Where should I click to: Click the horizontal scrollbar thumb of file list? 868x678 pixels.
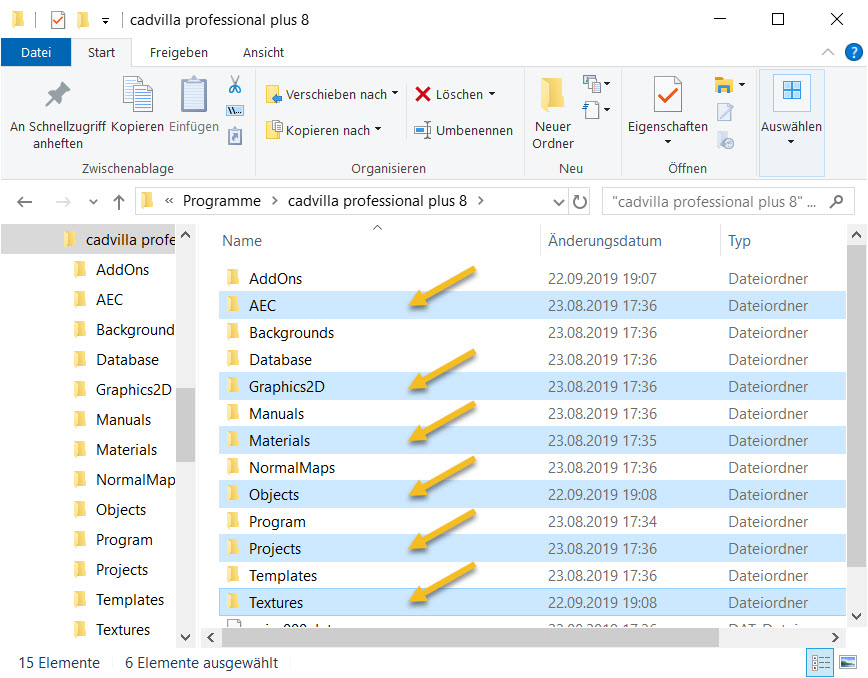click(470, 638)
